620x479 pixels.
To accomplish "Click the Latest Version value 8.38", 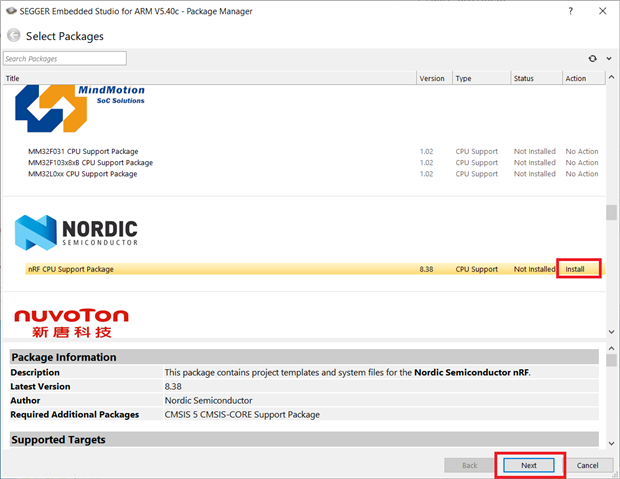I will (173, 386).
